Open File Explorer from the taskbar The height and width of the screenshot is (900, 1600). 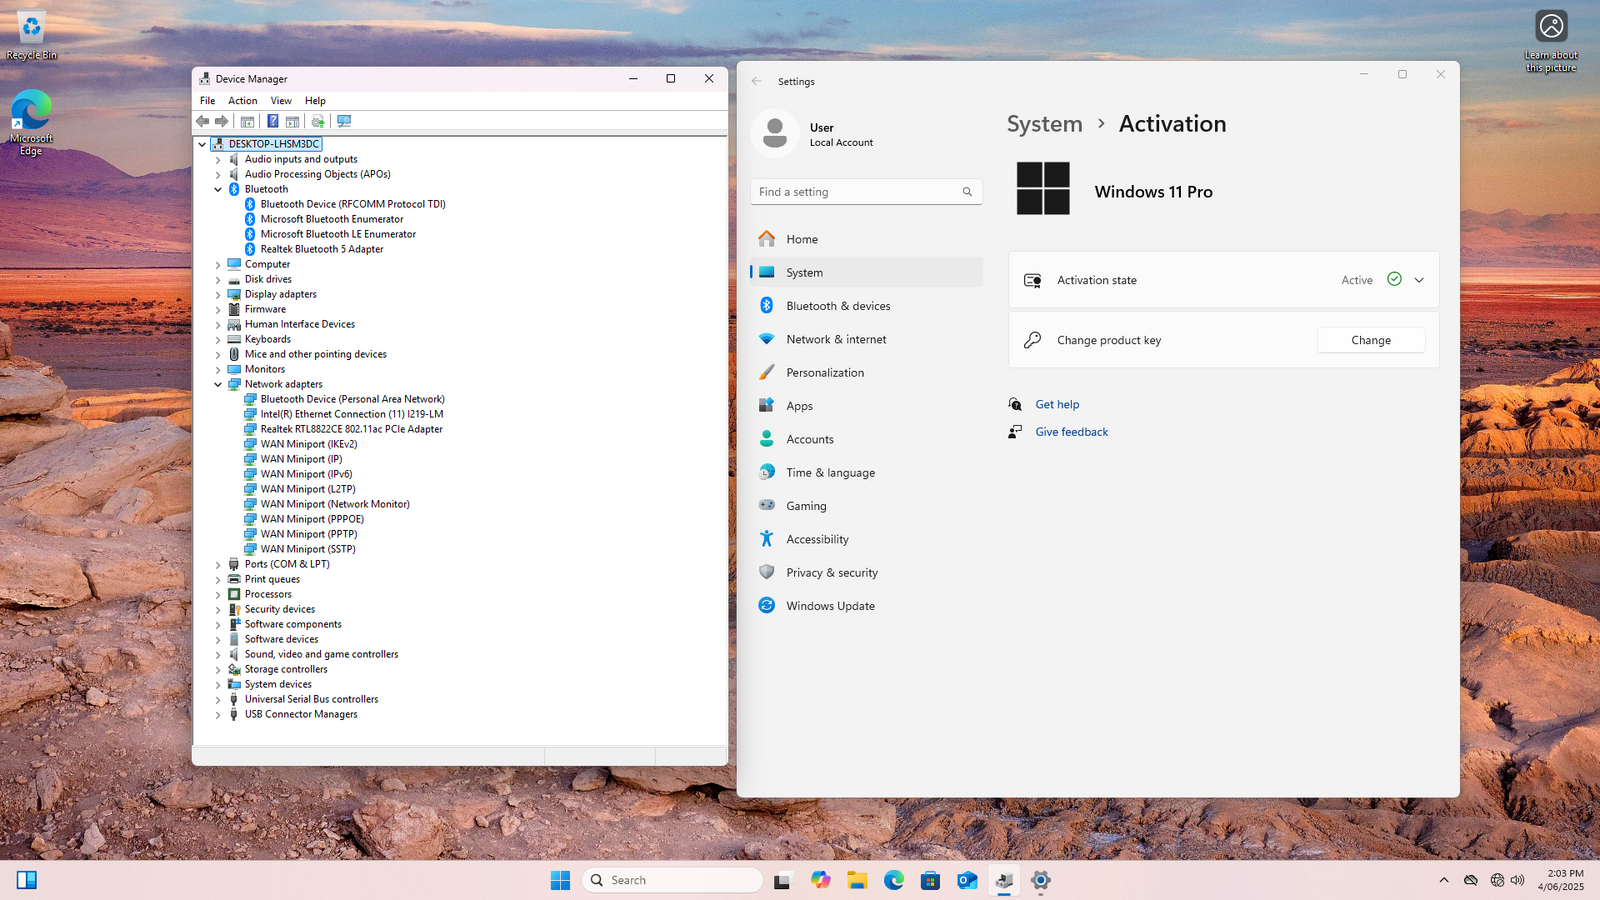857,880
